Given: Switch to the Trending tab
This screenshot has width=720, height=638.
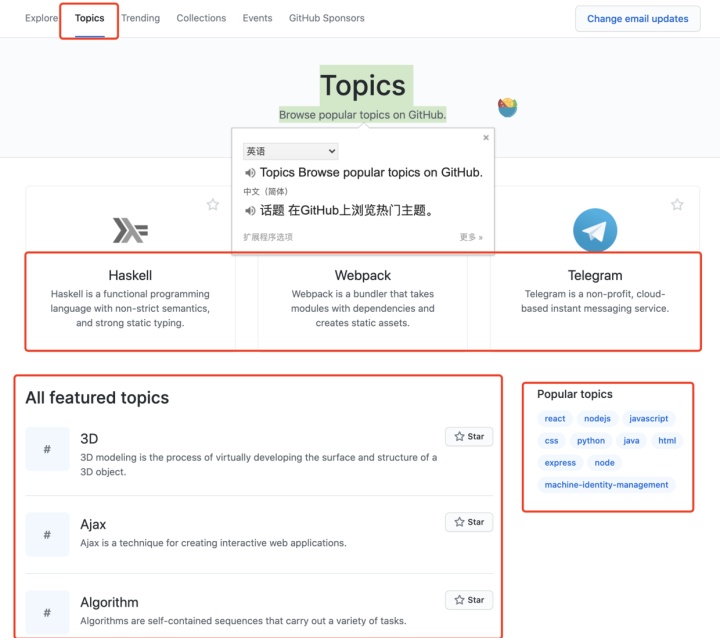Looking at the screenshot, I should 141,18.
